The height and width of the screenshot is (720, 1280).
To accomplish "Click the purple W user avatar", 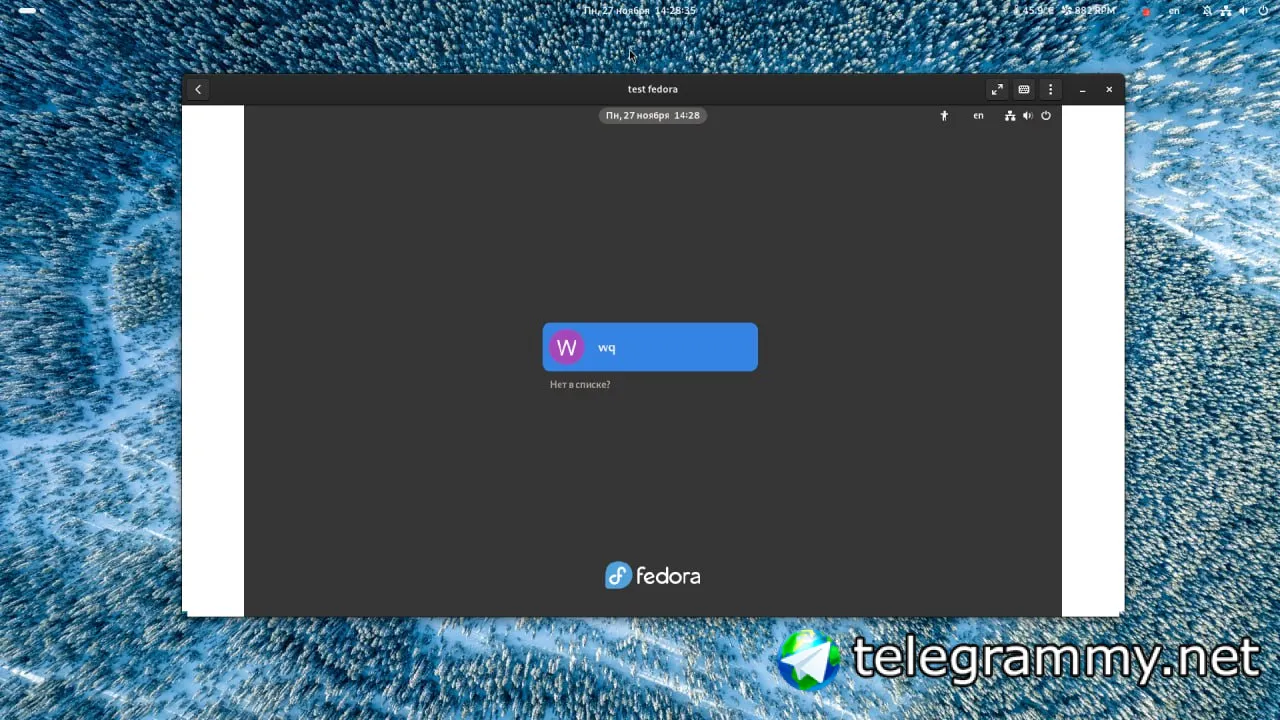I will pos(567,347).
